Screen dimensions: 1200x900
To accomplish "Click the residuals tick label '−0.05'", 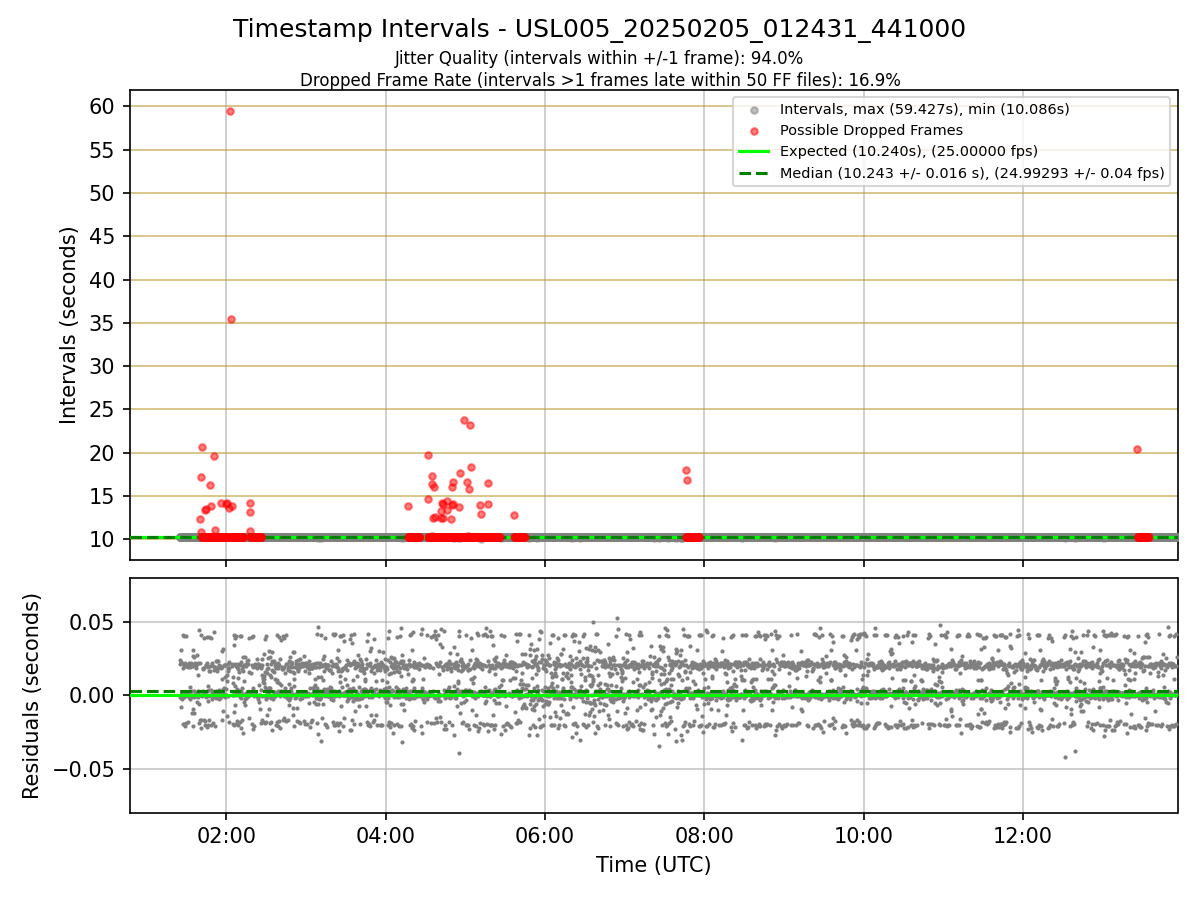I will (x=86, y=769).
